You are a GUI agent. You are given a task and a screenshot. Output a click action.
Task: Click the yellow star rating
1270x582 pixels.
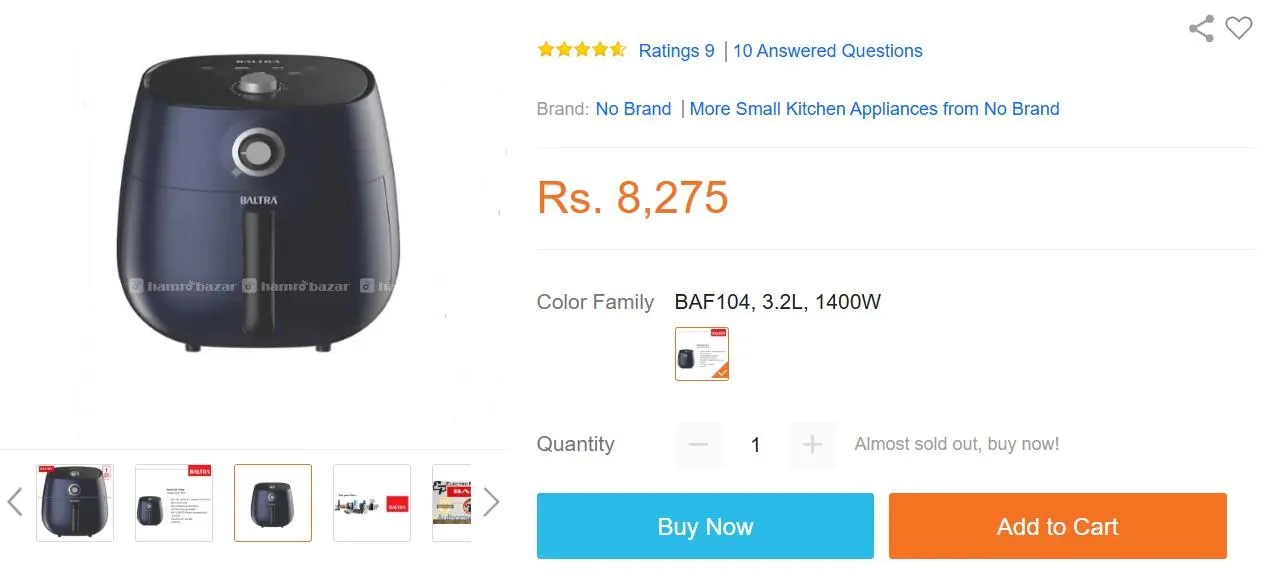581,50
